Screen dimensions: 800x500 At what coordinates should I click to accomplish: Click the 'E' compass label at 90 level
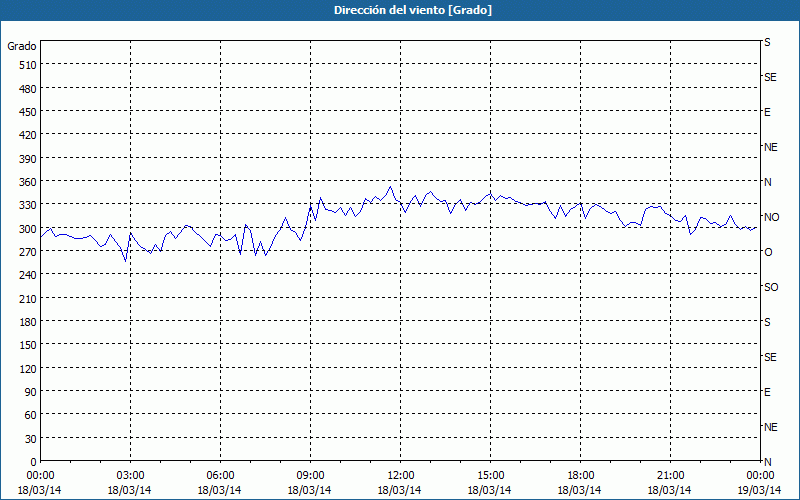(x=767, y=392)
